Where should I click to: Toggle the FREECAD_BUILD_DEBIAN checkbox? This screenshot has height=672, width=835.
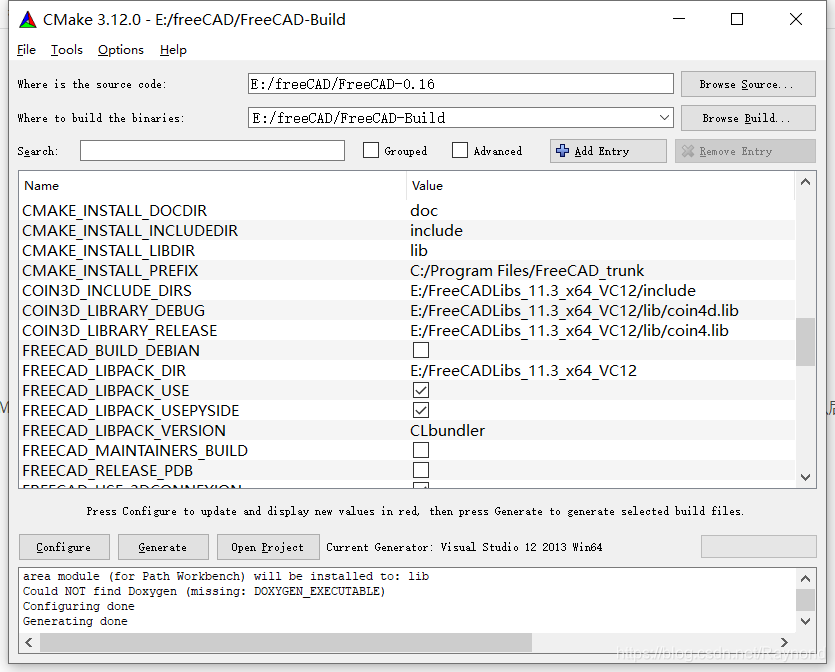pos(421,350)
